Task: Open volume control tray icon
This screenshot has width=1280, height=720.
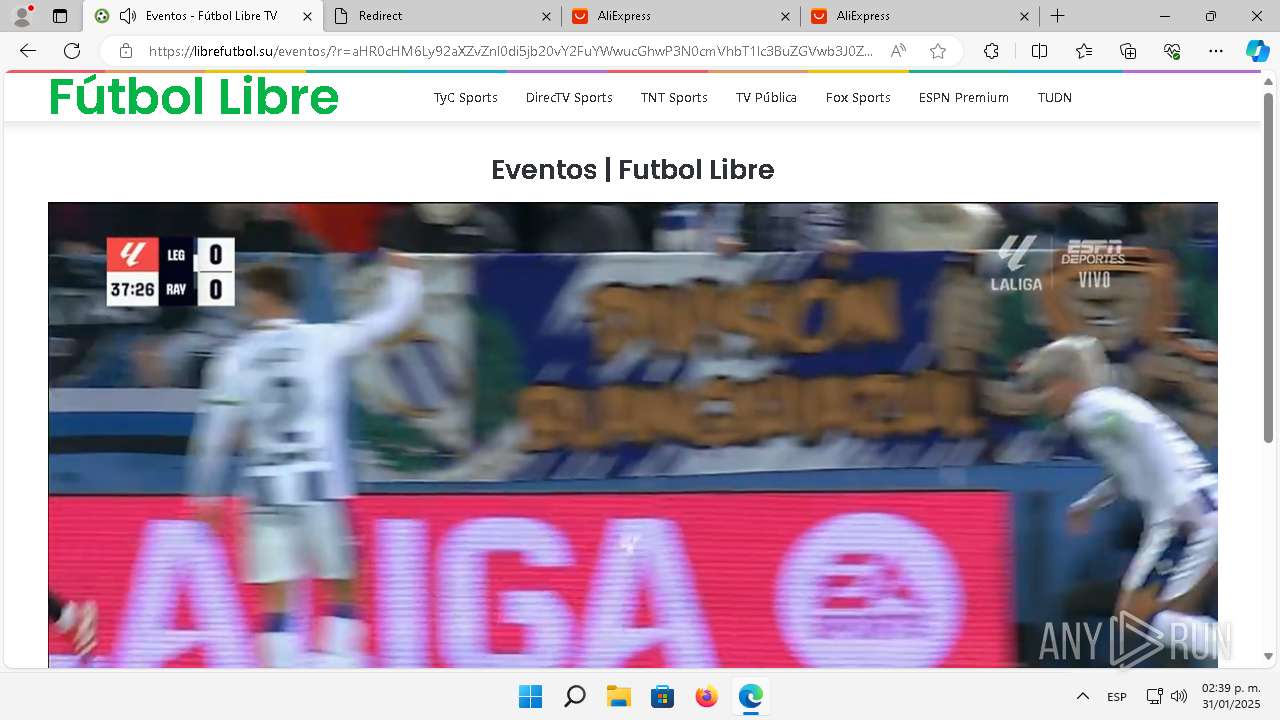Action: 1179,696
